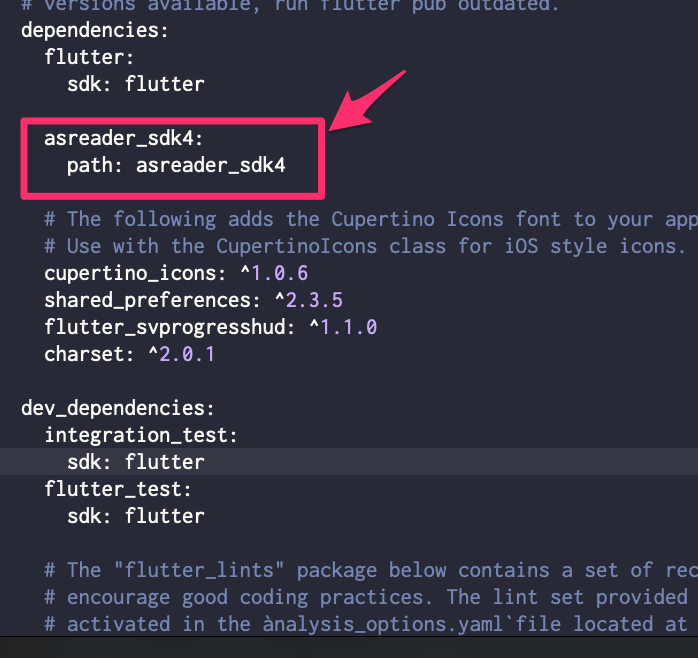Click the 'flutter:' key under dependencies
Viewport: 698px width, 658px height.
click(89, 57)
